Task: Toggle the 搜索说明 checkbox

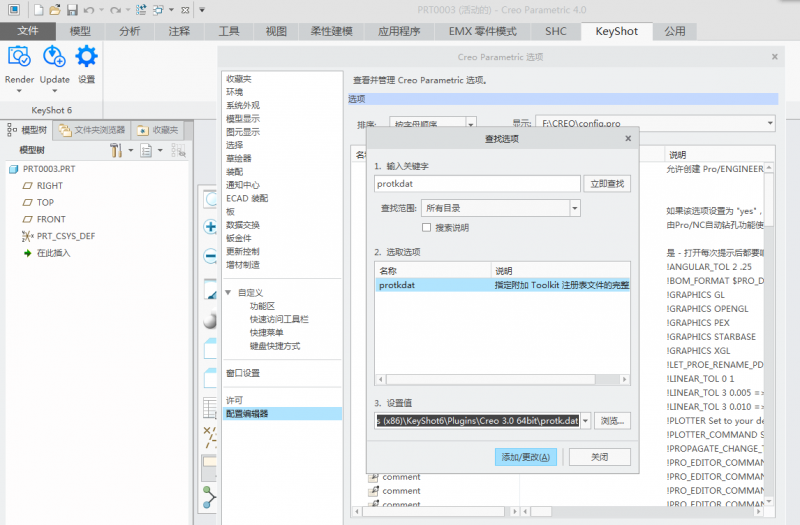Action: [x=427, y=228]
